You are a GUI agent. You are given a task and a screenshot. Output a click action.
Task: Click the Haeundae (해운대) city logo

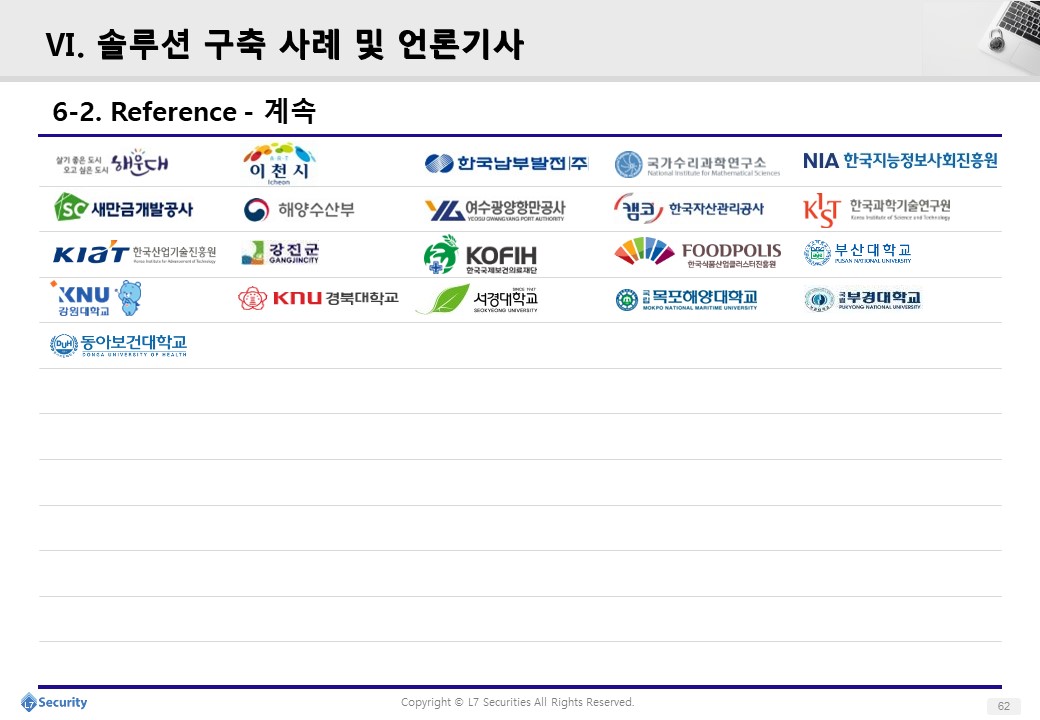[x=111, y=163]
